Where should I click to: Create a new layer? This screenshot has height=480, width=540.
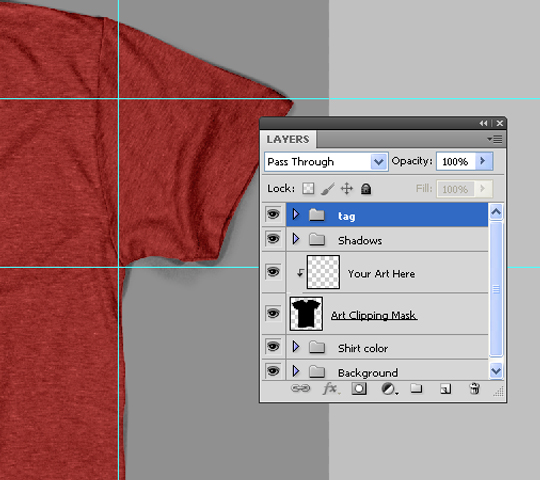coord(445,389)
